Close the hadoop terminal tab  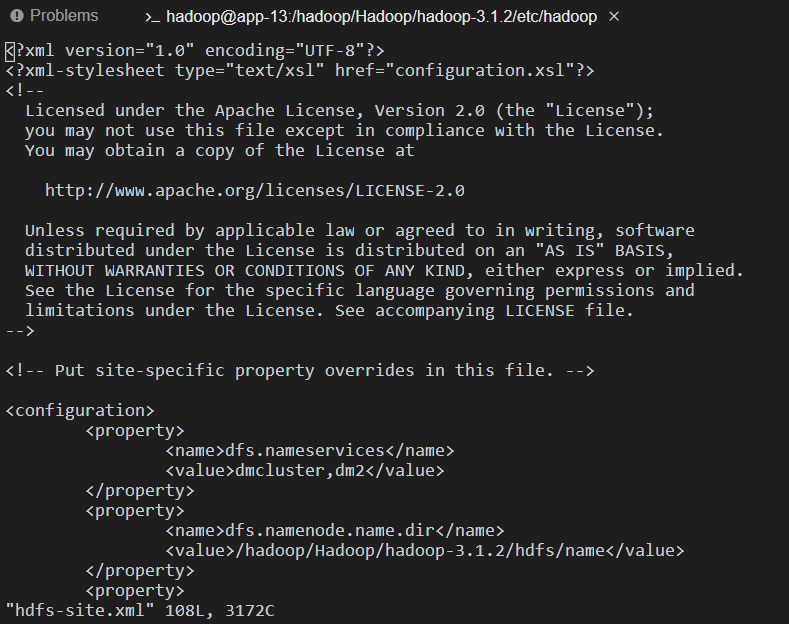614,17
